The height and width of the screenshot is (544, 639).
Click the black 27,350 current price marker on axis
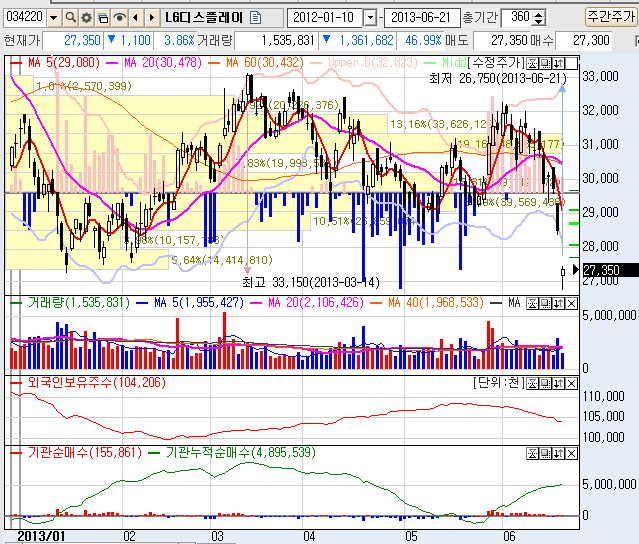[x=610, y=270]
